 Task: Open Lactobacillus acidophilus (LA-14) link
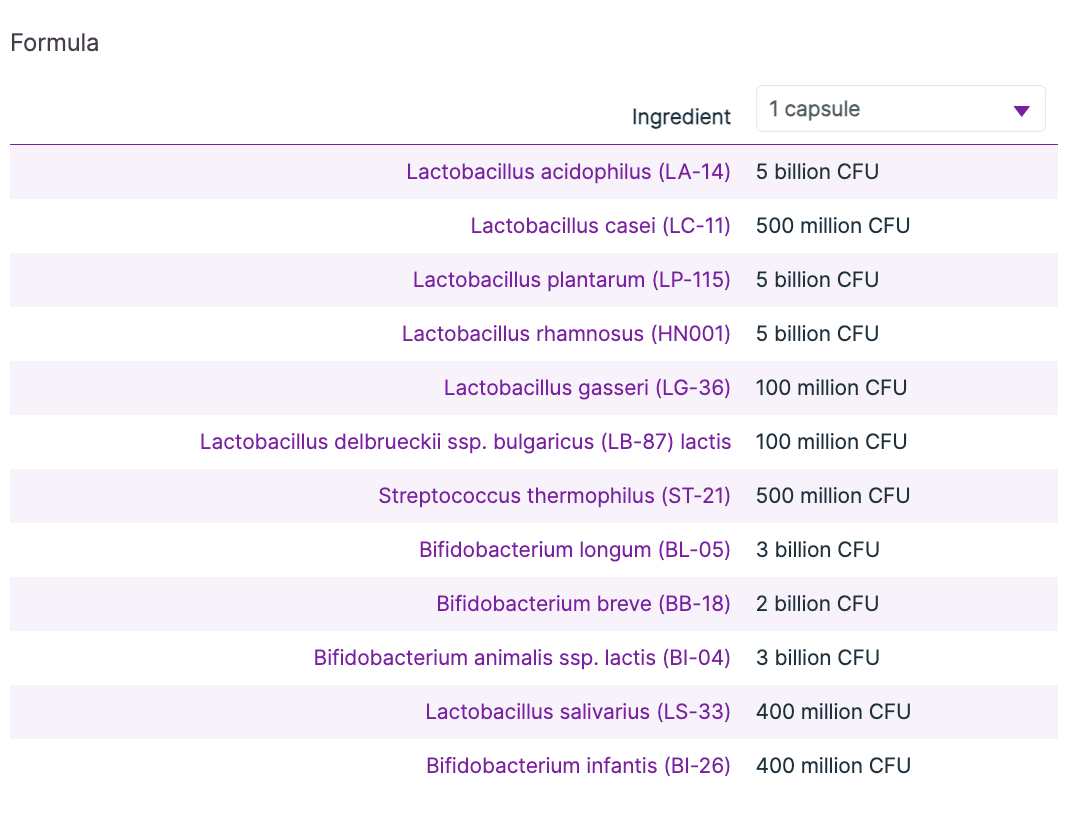pos(568,172)
